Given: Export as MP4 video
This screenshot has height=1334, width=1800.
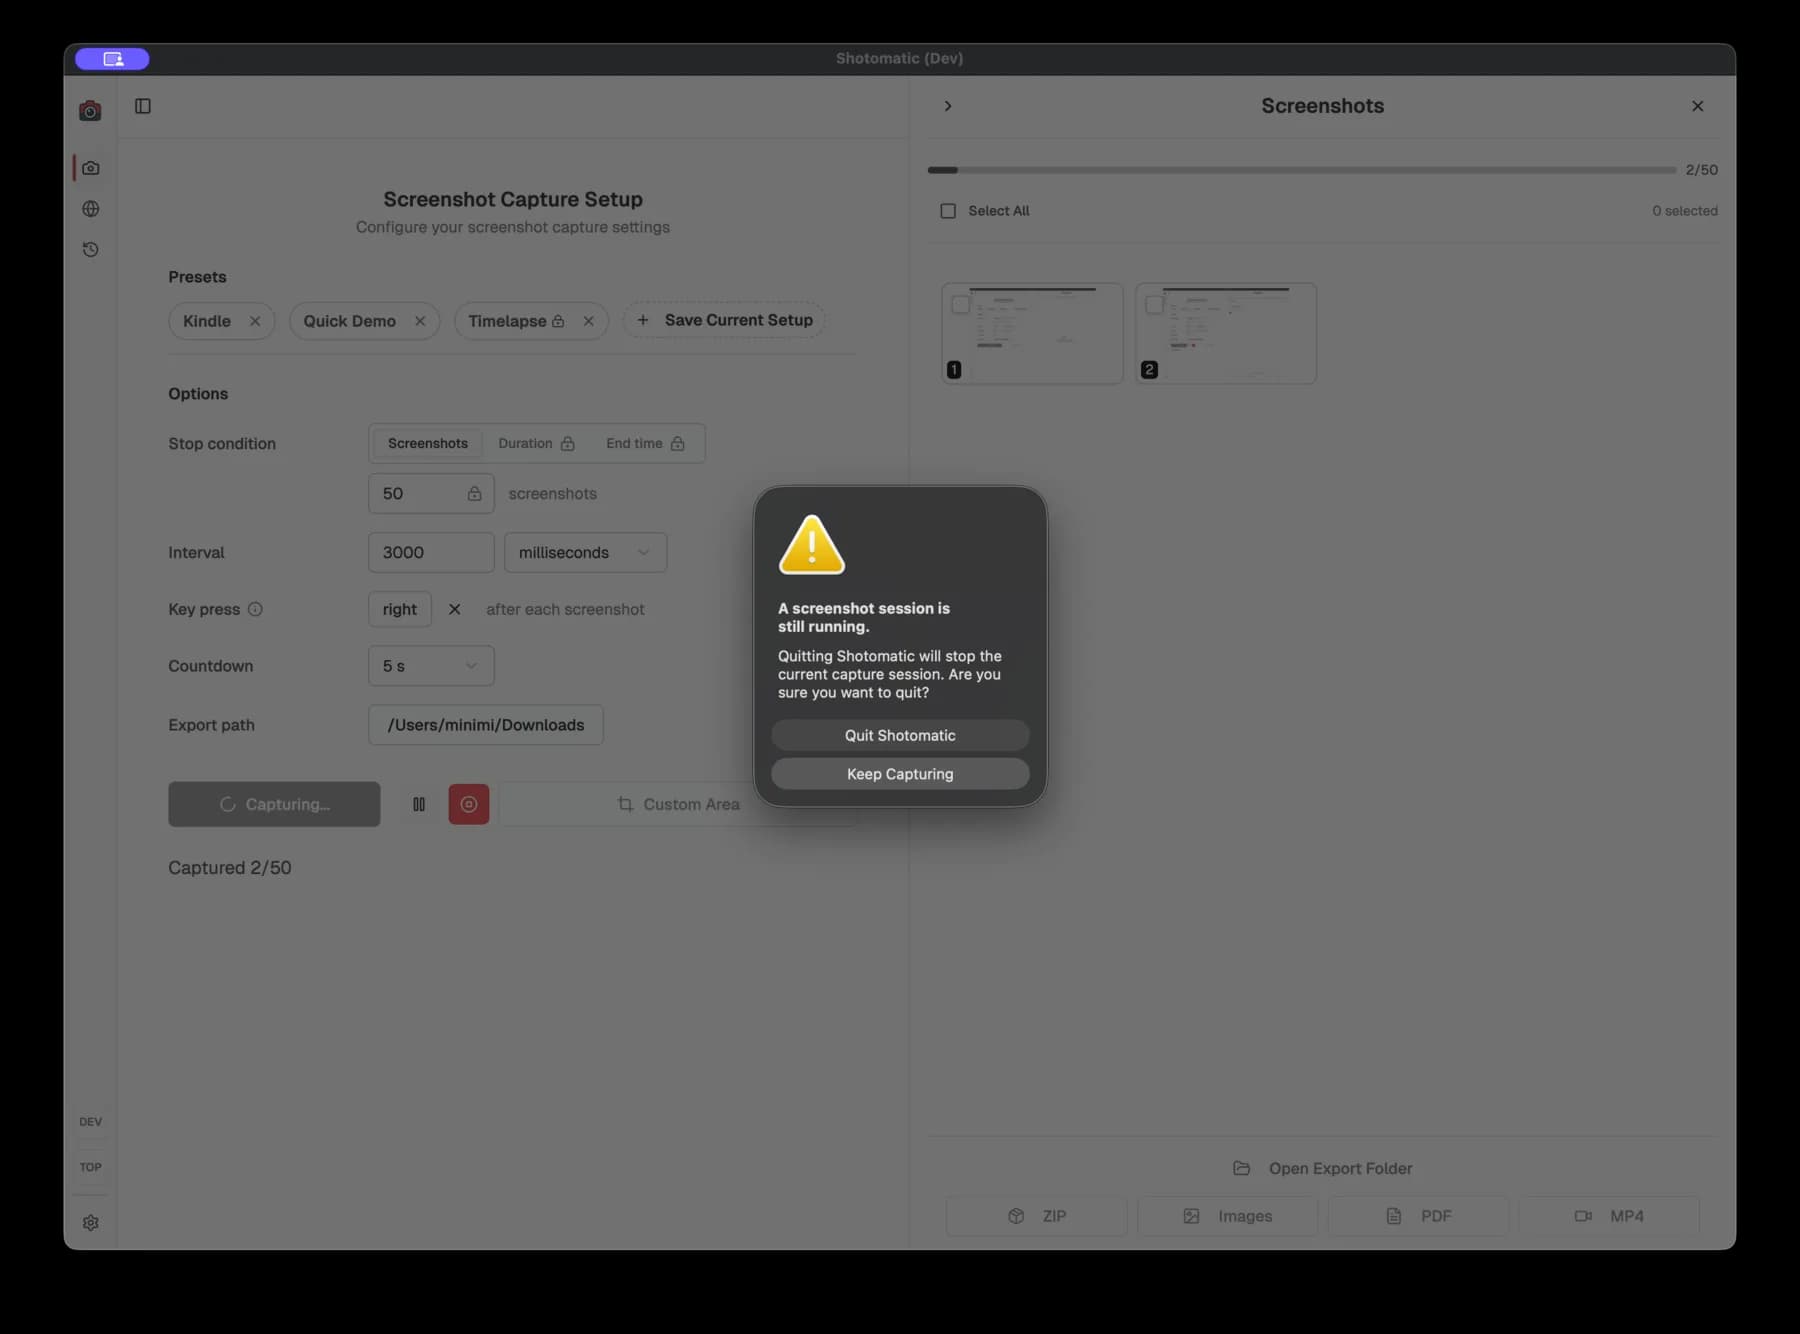Looking at the screenshot, I should [1609, 1216].
